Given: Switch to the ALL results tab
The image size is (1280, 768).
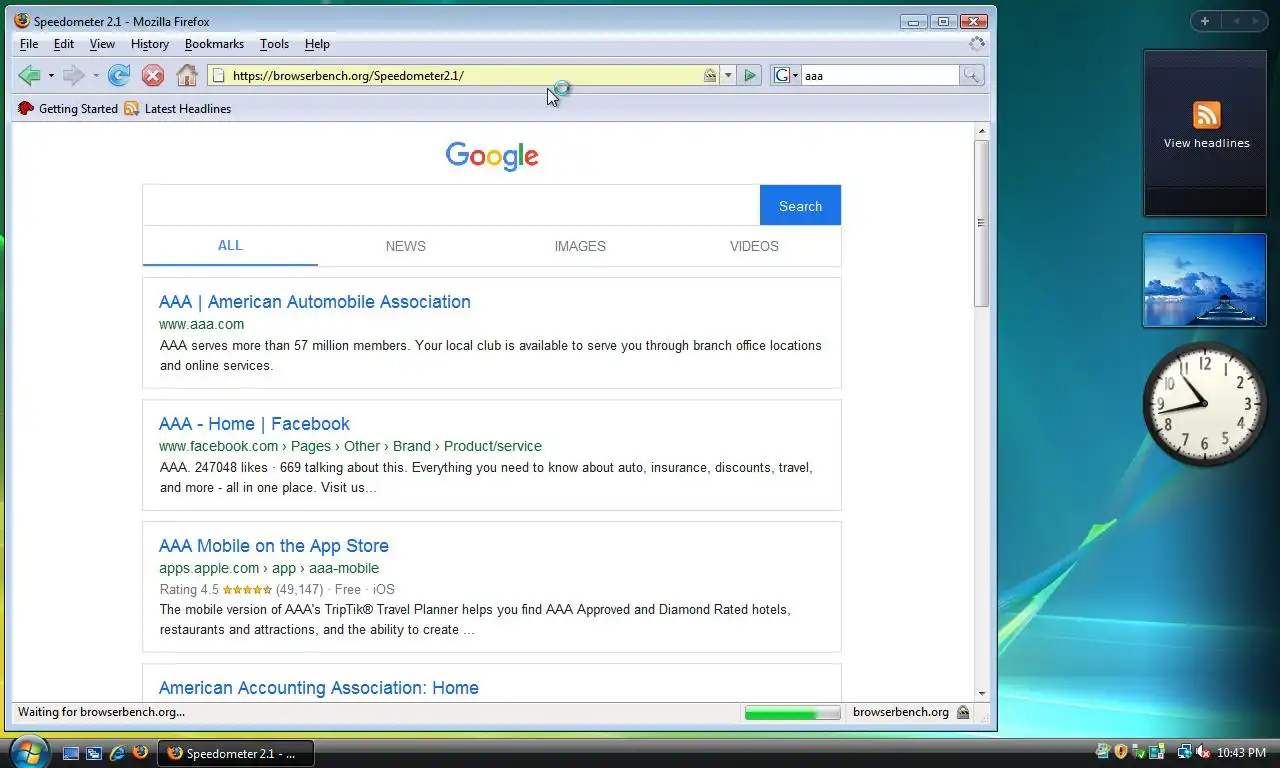Looking at the screenshot, I should pyautogui.click(x=230, y=246).
